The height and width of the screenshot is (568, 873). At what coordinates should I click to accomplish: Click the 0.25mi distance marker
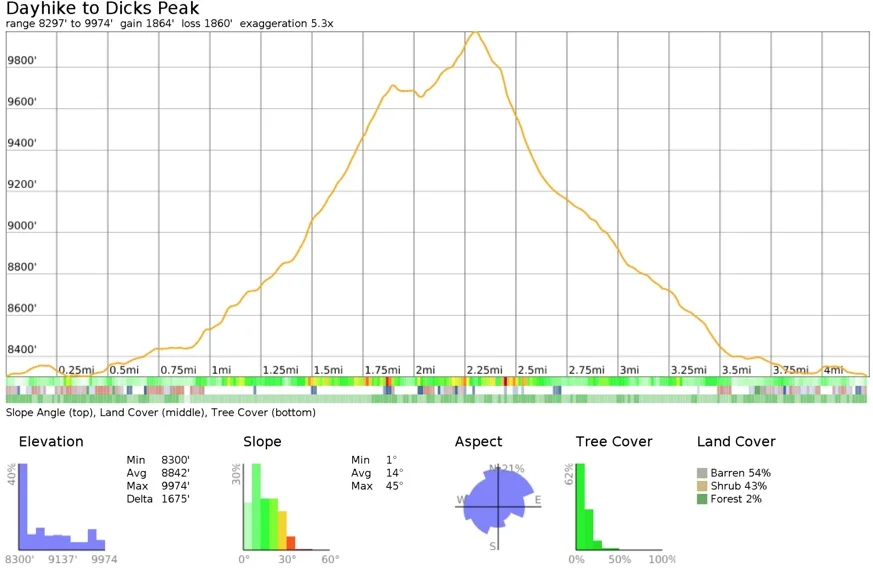pyautogui.click(x=76, y=370)
